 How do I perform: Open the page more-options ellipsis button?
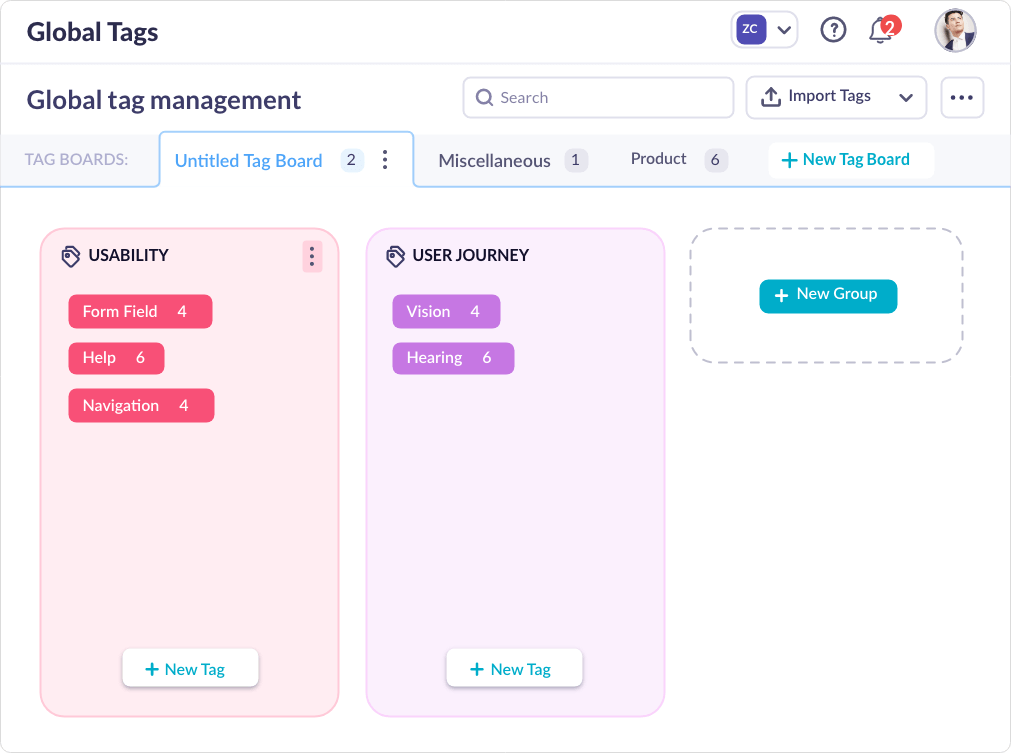(x=962, y=98)
